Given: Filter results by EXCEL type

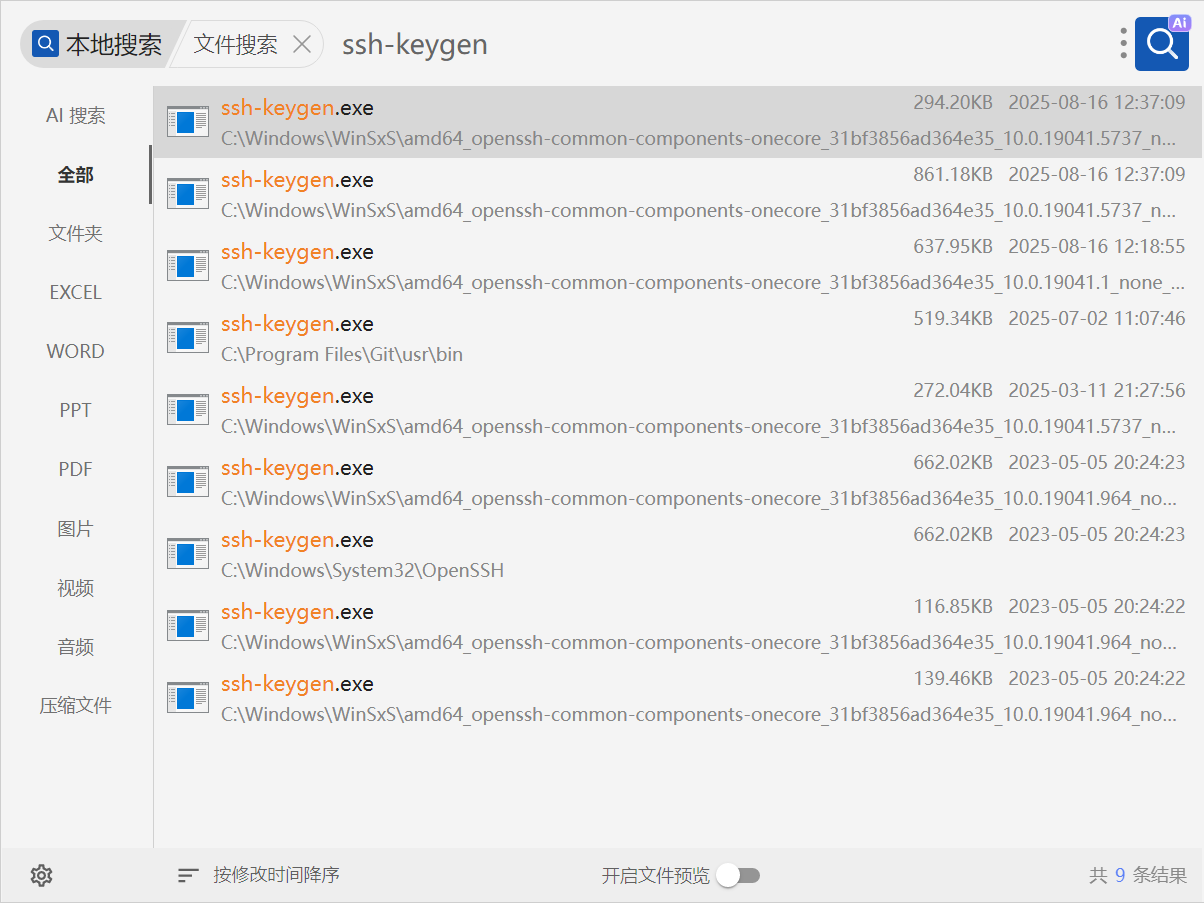Looking at the screenshot, I should 76,293.
